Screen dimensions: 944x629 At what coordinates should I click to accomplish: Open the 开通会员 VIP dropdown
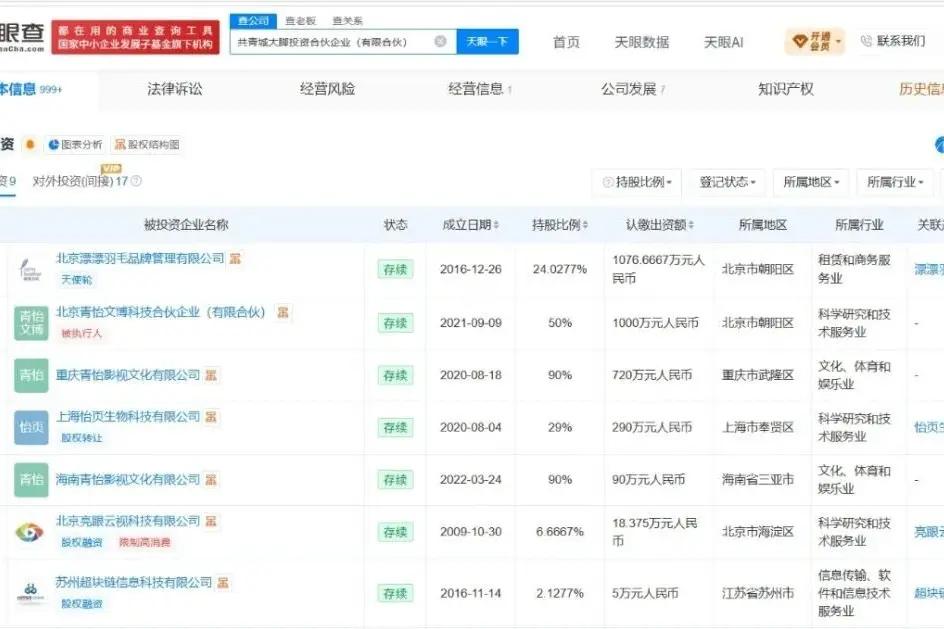[x=815, y=42]
